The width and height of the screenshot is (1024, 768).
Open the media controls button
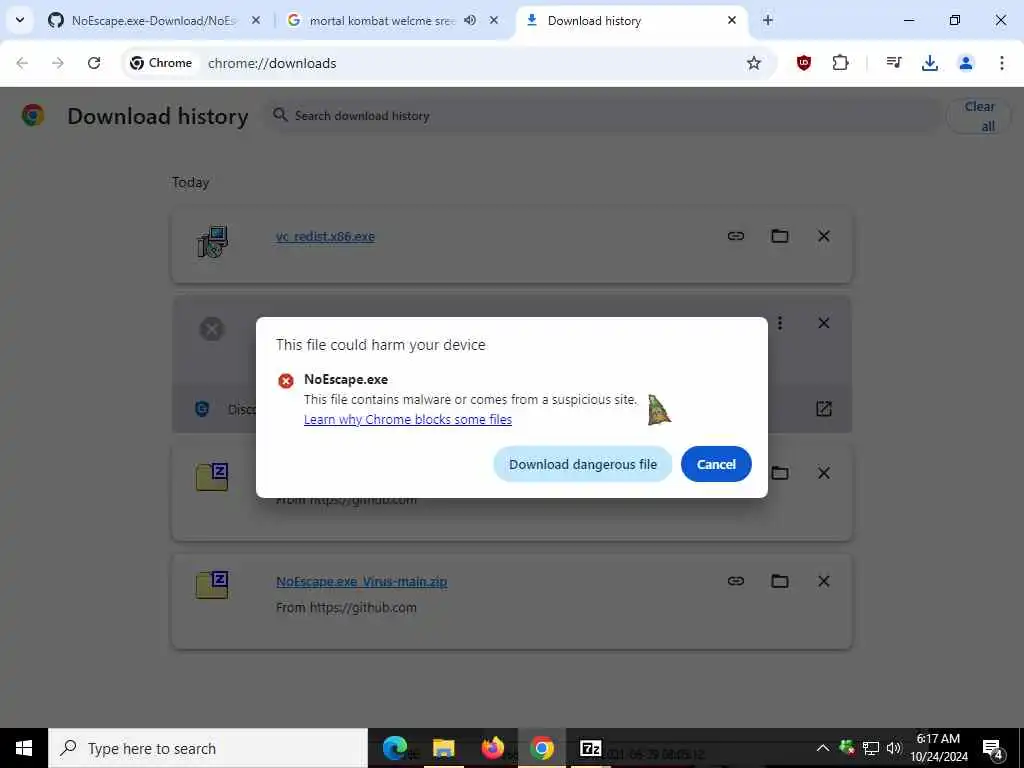click(893, 63)
